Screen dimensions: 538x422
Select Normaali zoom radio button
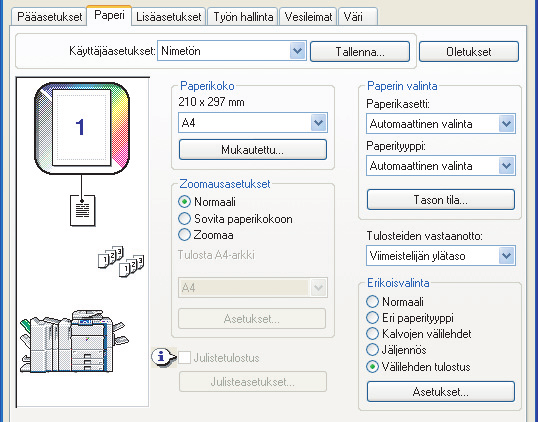pos(184,202)
